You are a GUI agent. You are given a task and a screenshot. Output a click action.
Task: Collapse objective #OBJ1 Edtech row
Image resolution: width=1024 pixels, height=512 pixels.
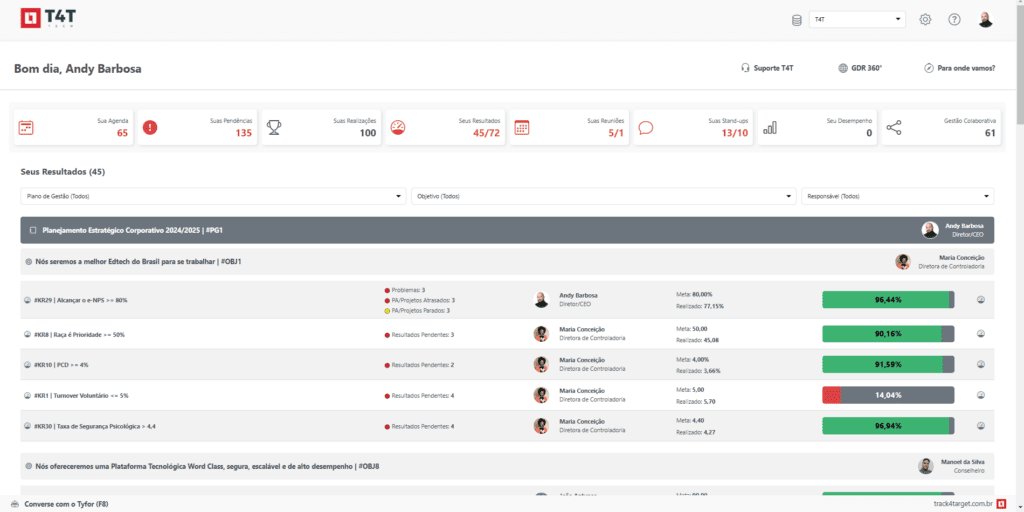pos(28,262)
